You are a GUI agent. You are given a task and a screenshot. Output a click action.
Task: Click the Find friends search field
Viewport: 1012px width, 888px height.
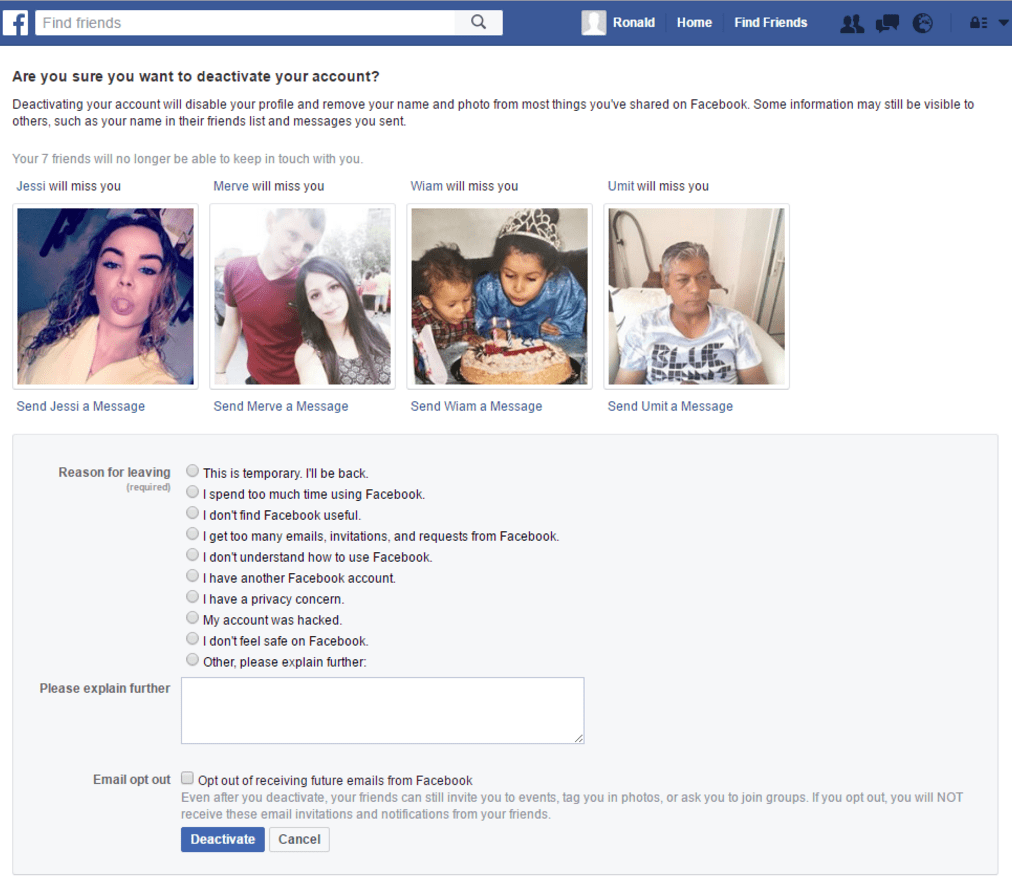(x=245, y=23)
